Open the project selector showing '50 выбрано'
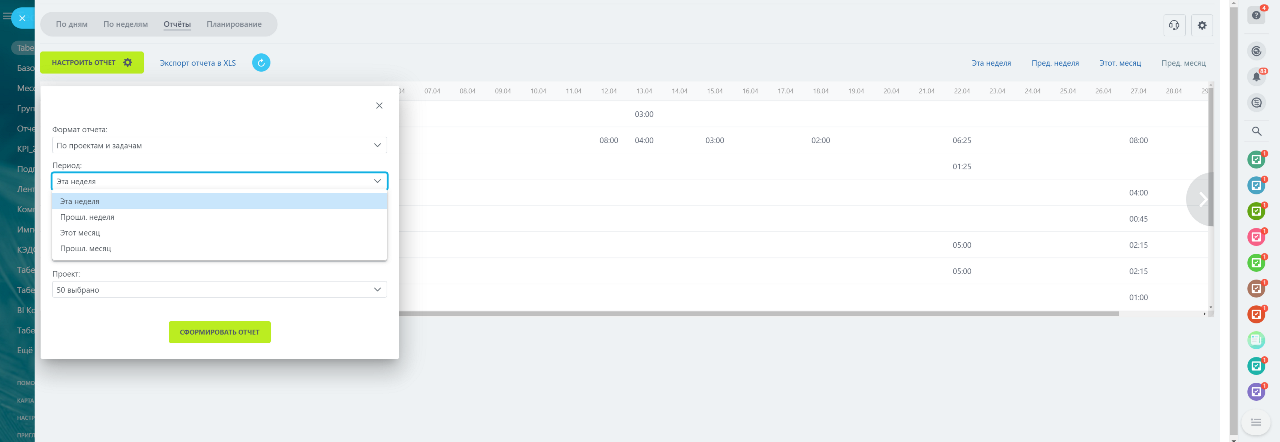Image resolution: width=1280 pixels, height=442 pixels. [219, 290]
